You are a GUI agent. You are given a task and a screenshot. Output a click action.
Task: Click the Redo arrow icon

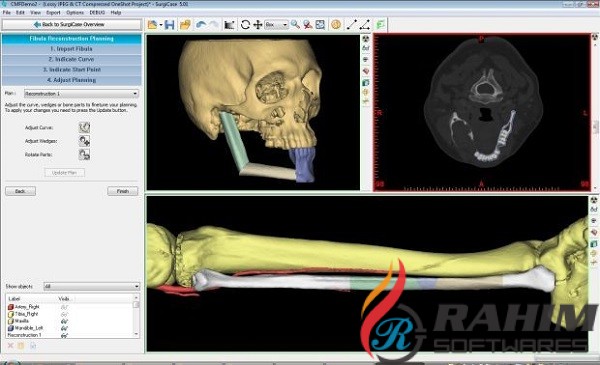(x=214, y=25)
